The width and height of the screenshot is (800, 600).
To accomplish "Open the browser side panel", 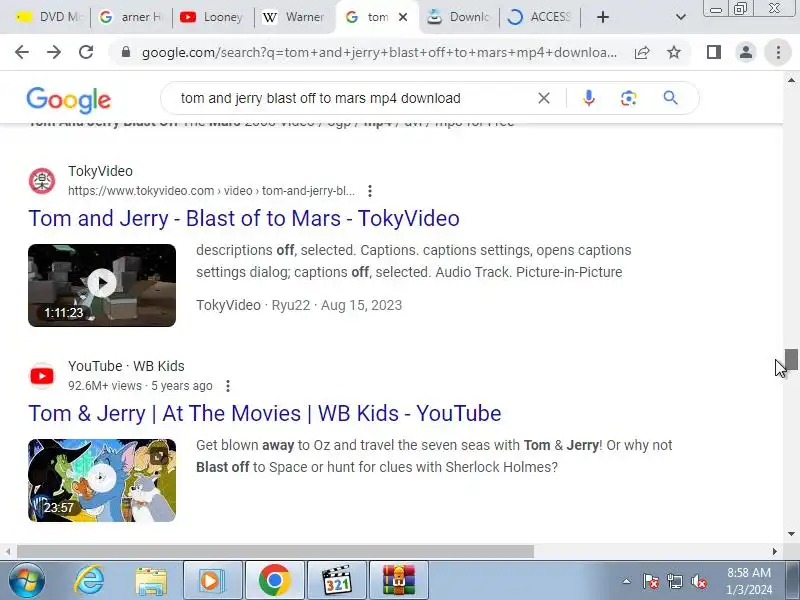I will pos(714,52).
